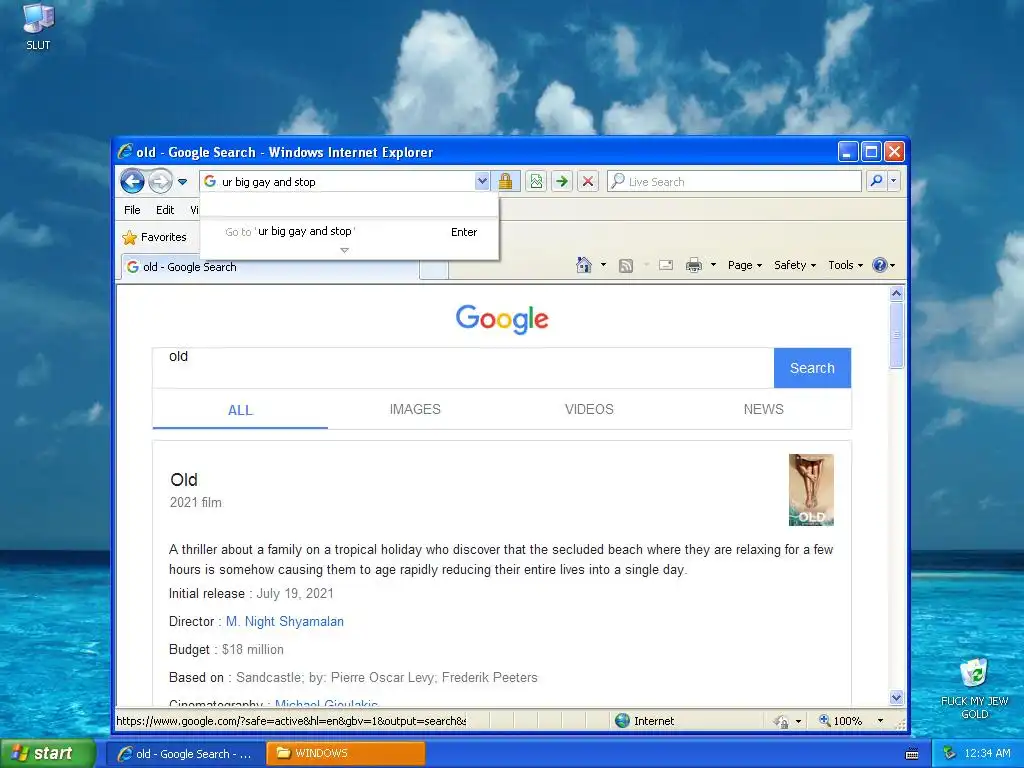Open the zoom level dropdown arrow
The width and height of the screenshot is (1024, 768).
(880, 721)
